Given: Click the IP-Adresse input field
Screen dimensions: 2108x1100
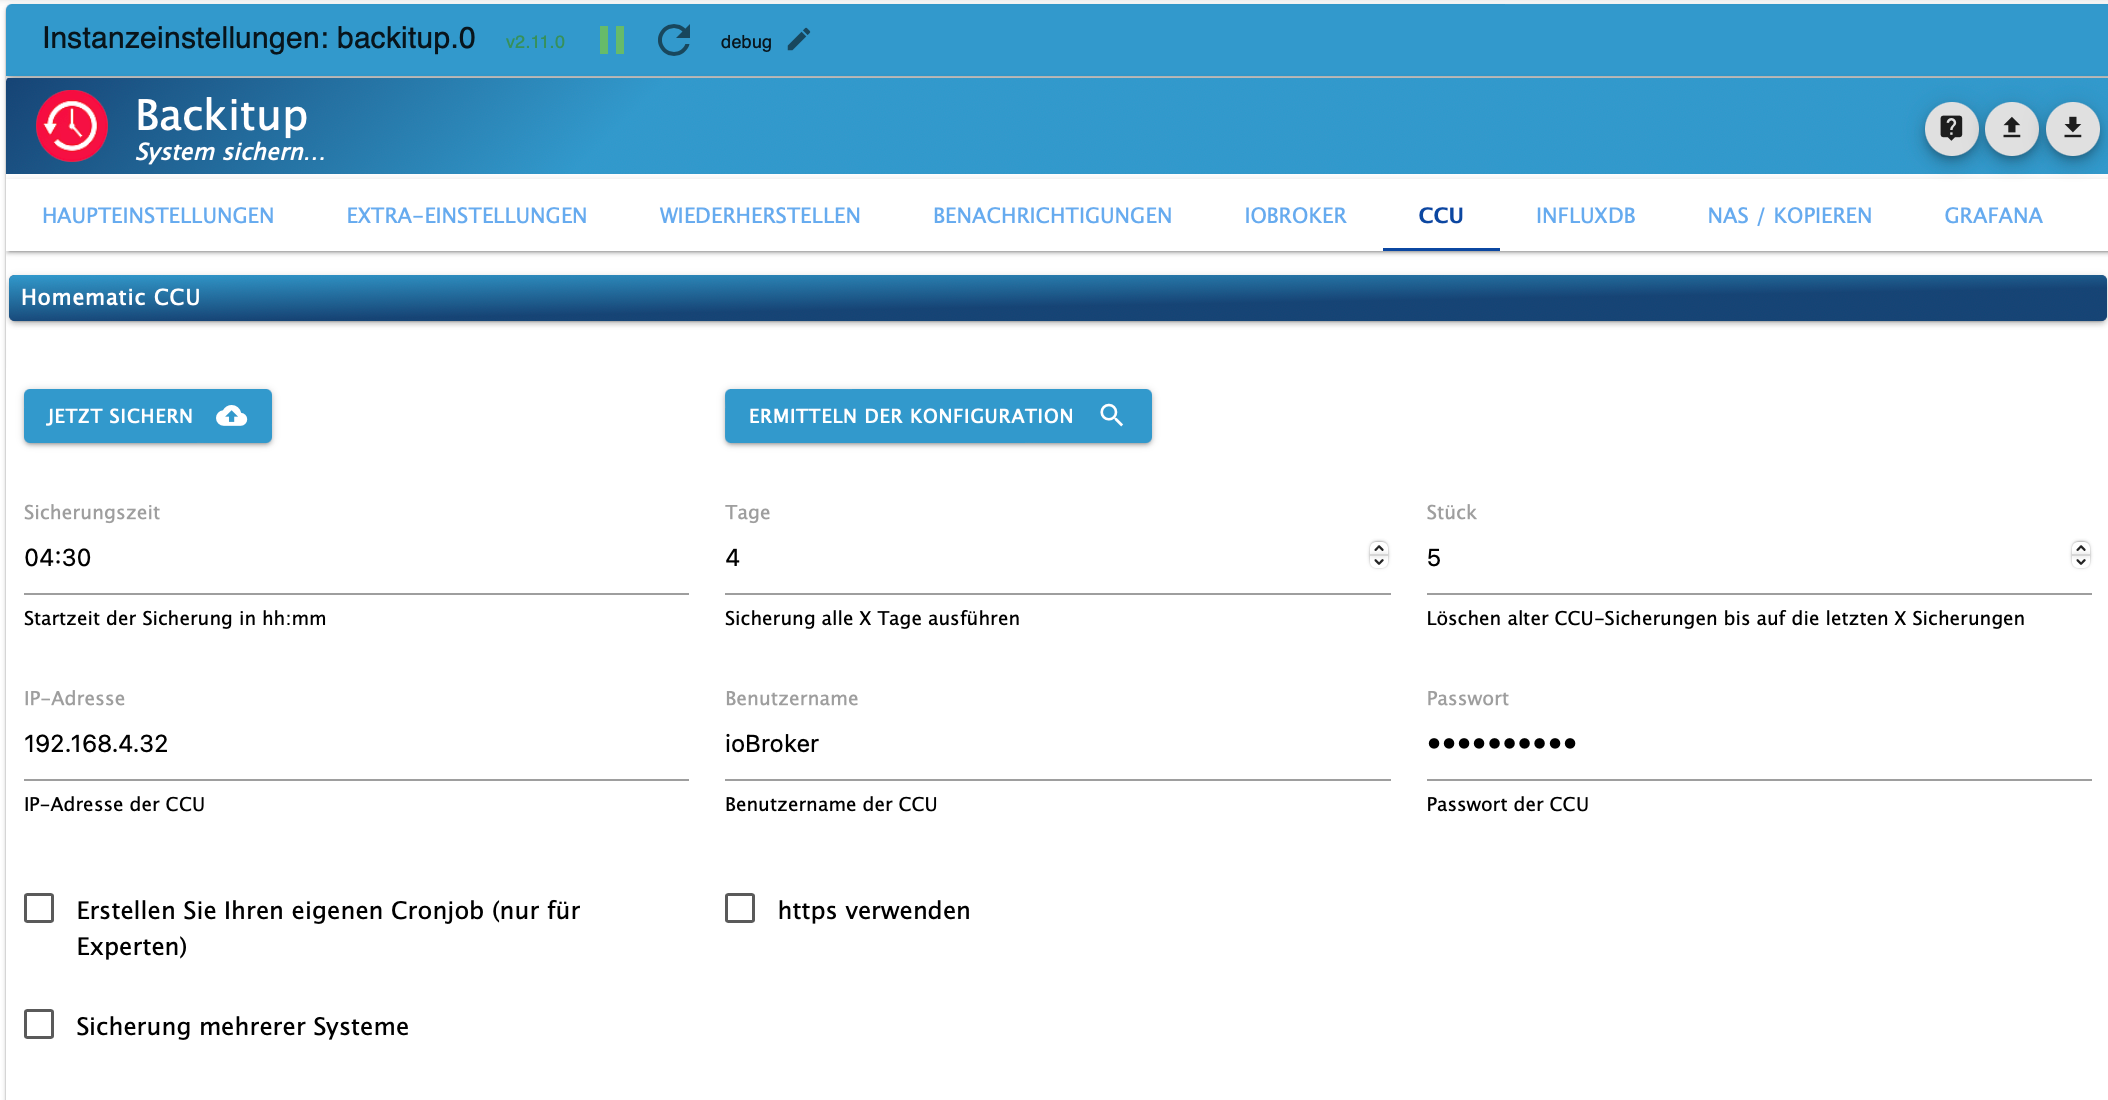Looking at the screenshot, I should [356, 744].
